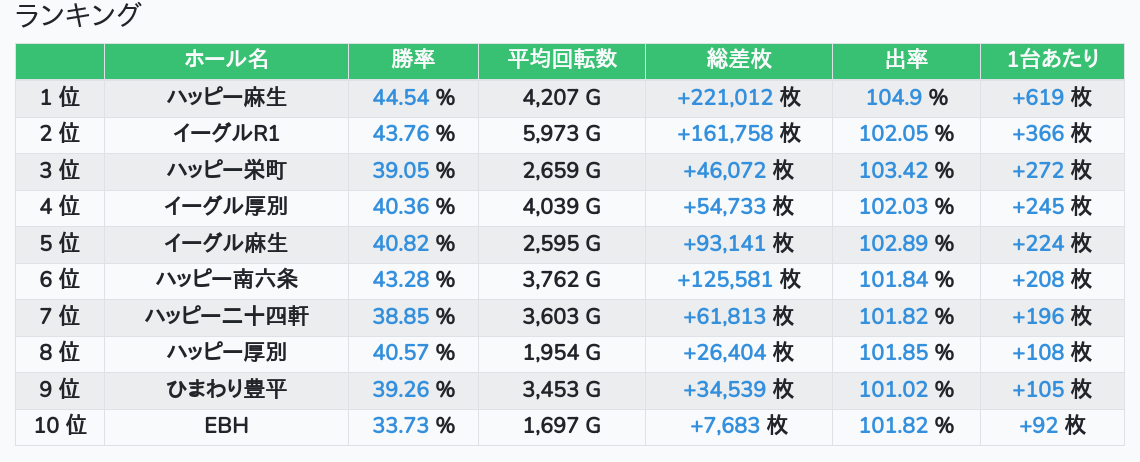Select the ハッピー二十四軒 hall name
Image resolution: width=1140 pixels, height=462 pixels.
[226, 317]
